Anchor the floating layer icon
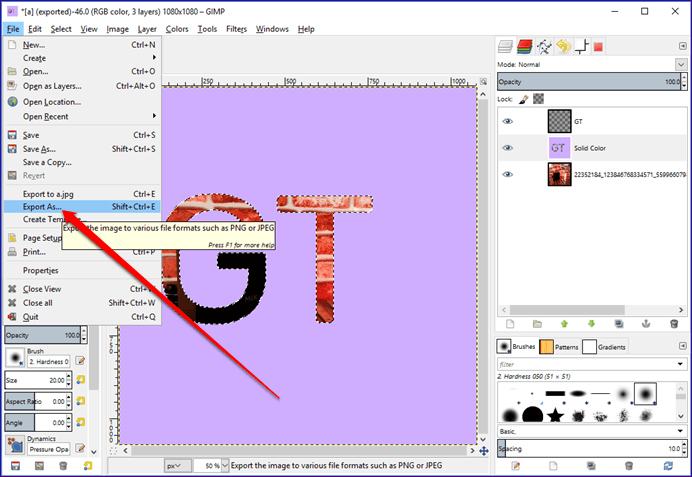This screenshot has height=477, width=692. [x=646, y=324]
